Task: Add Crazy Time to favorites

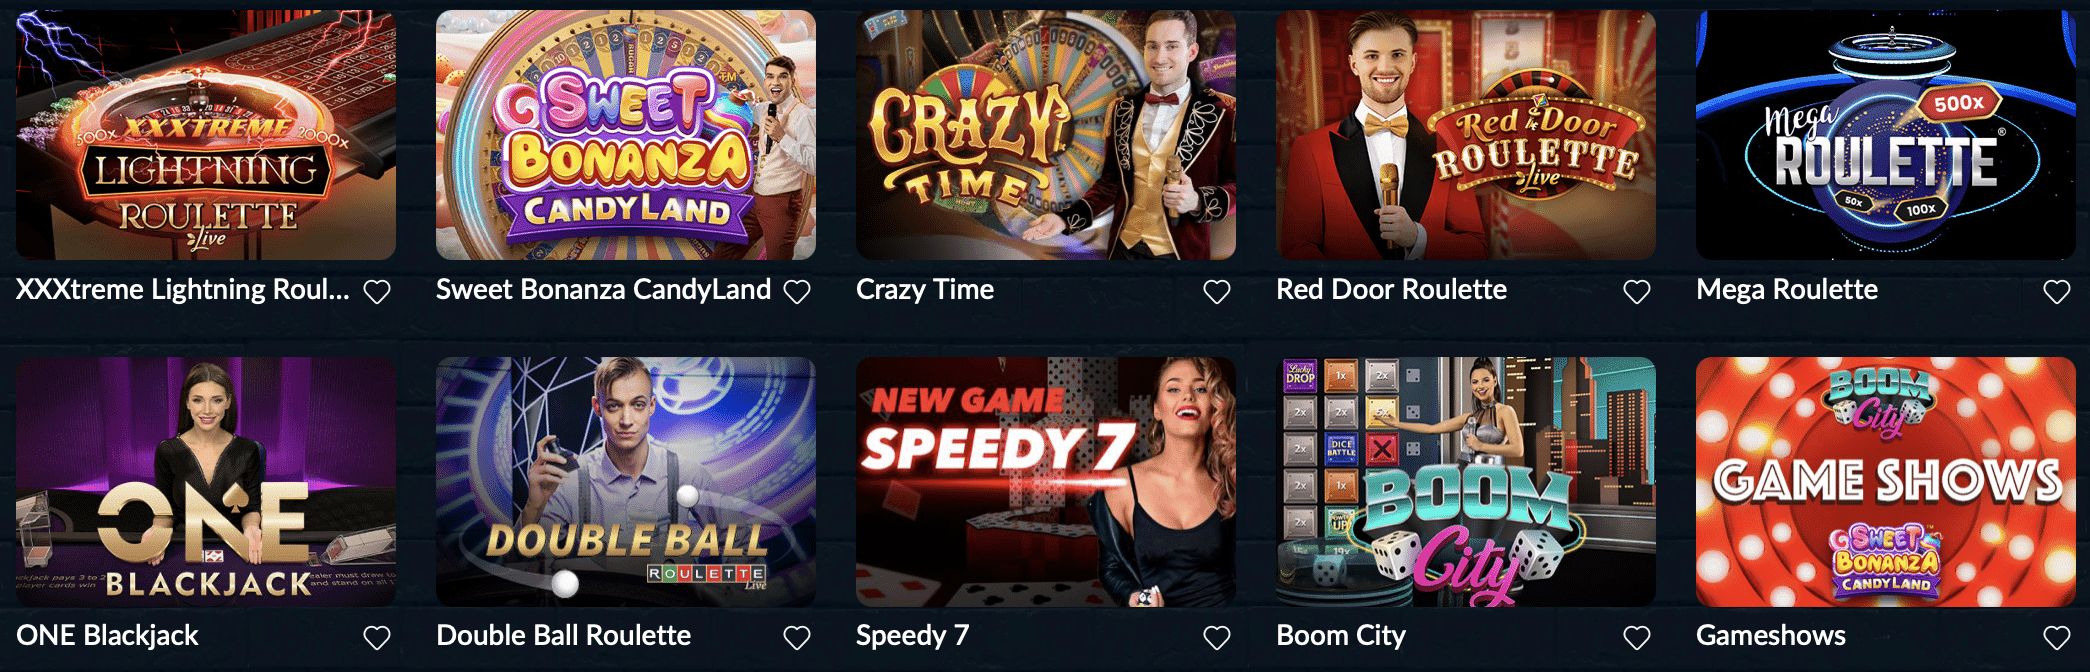Action: click(x=1217, y=292)
